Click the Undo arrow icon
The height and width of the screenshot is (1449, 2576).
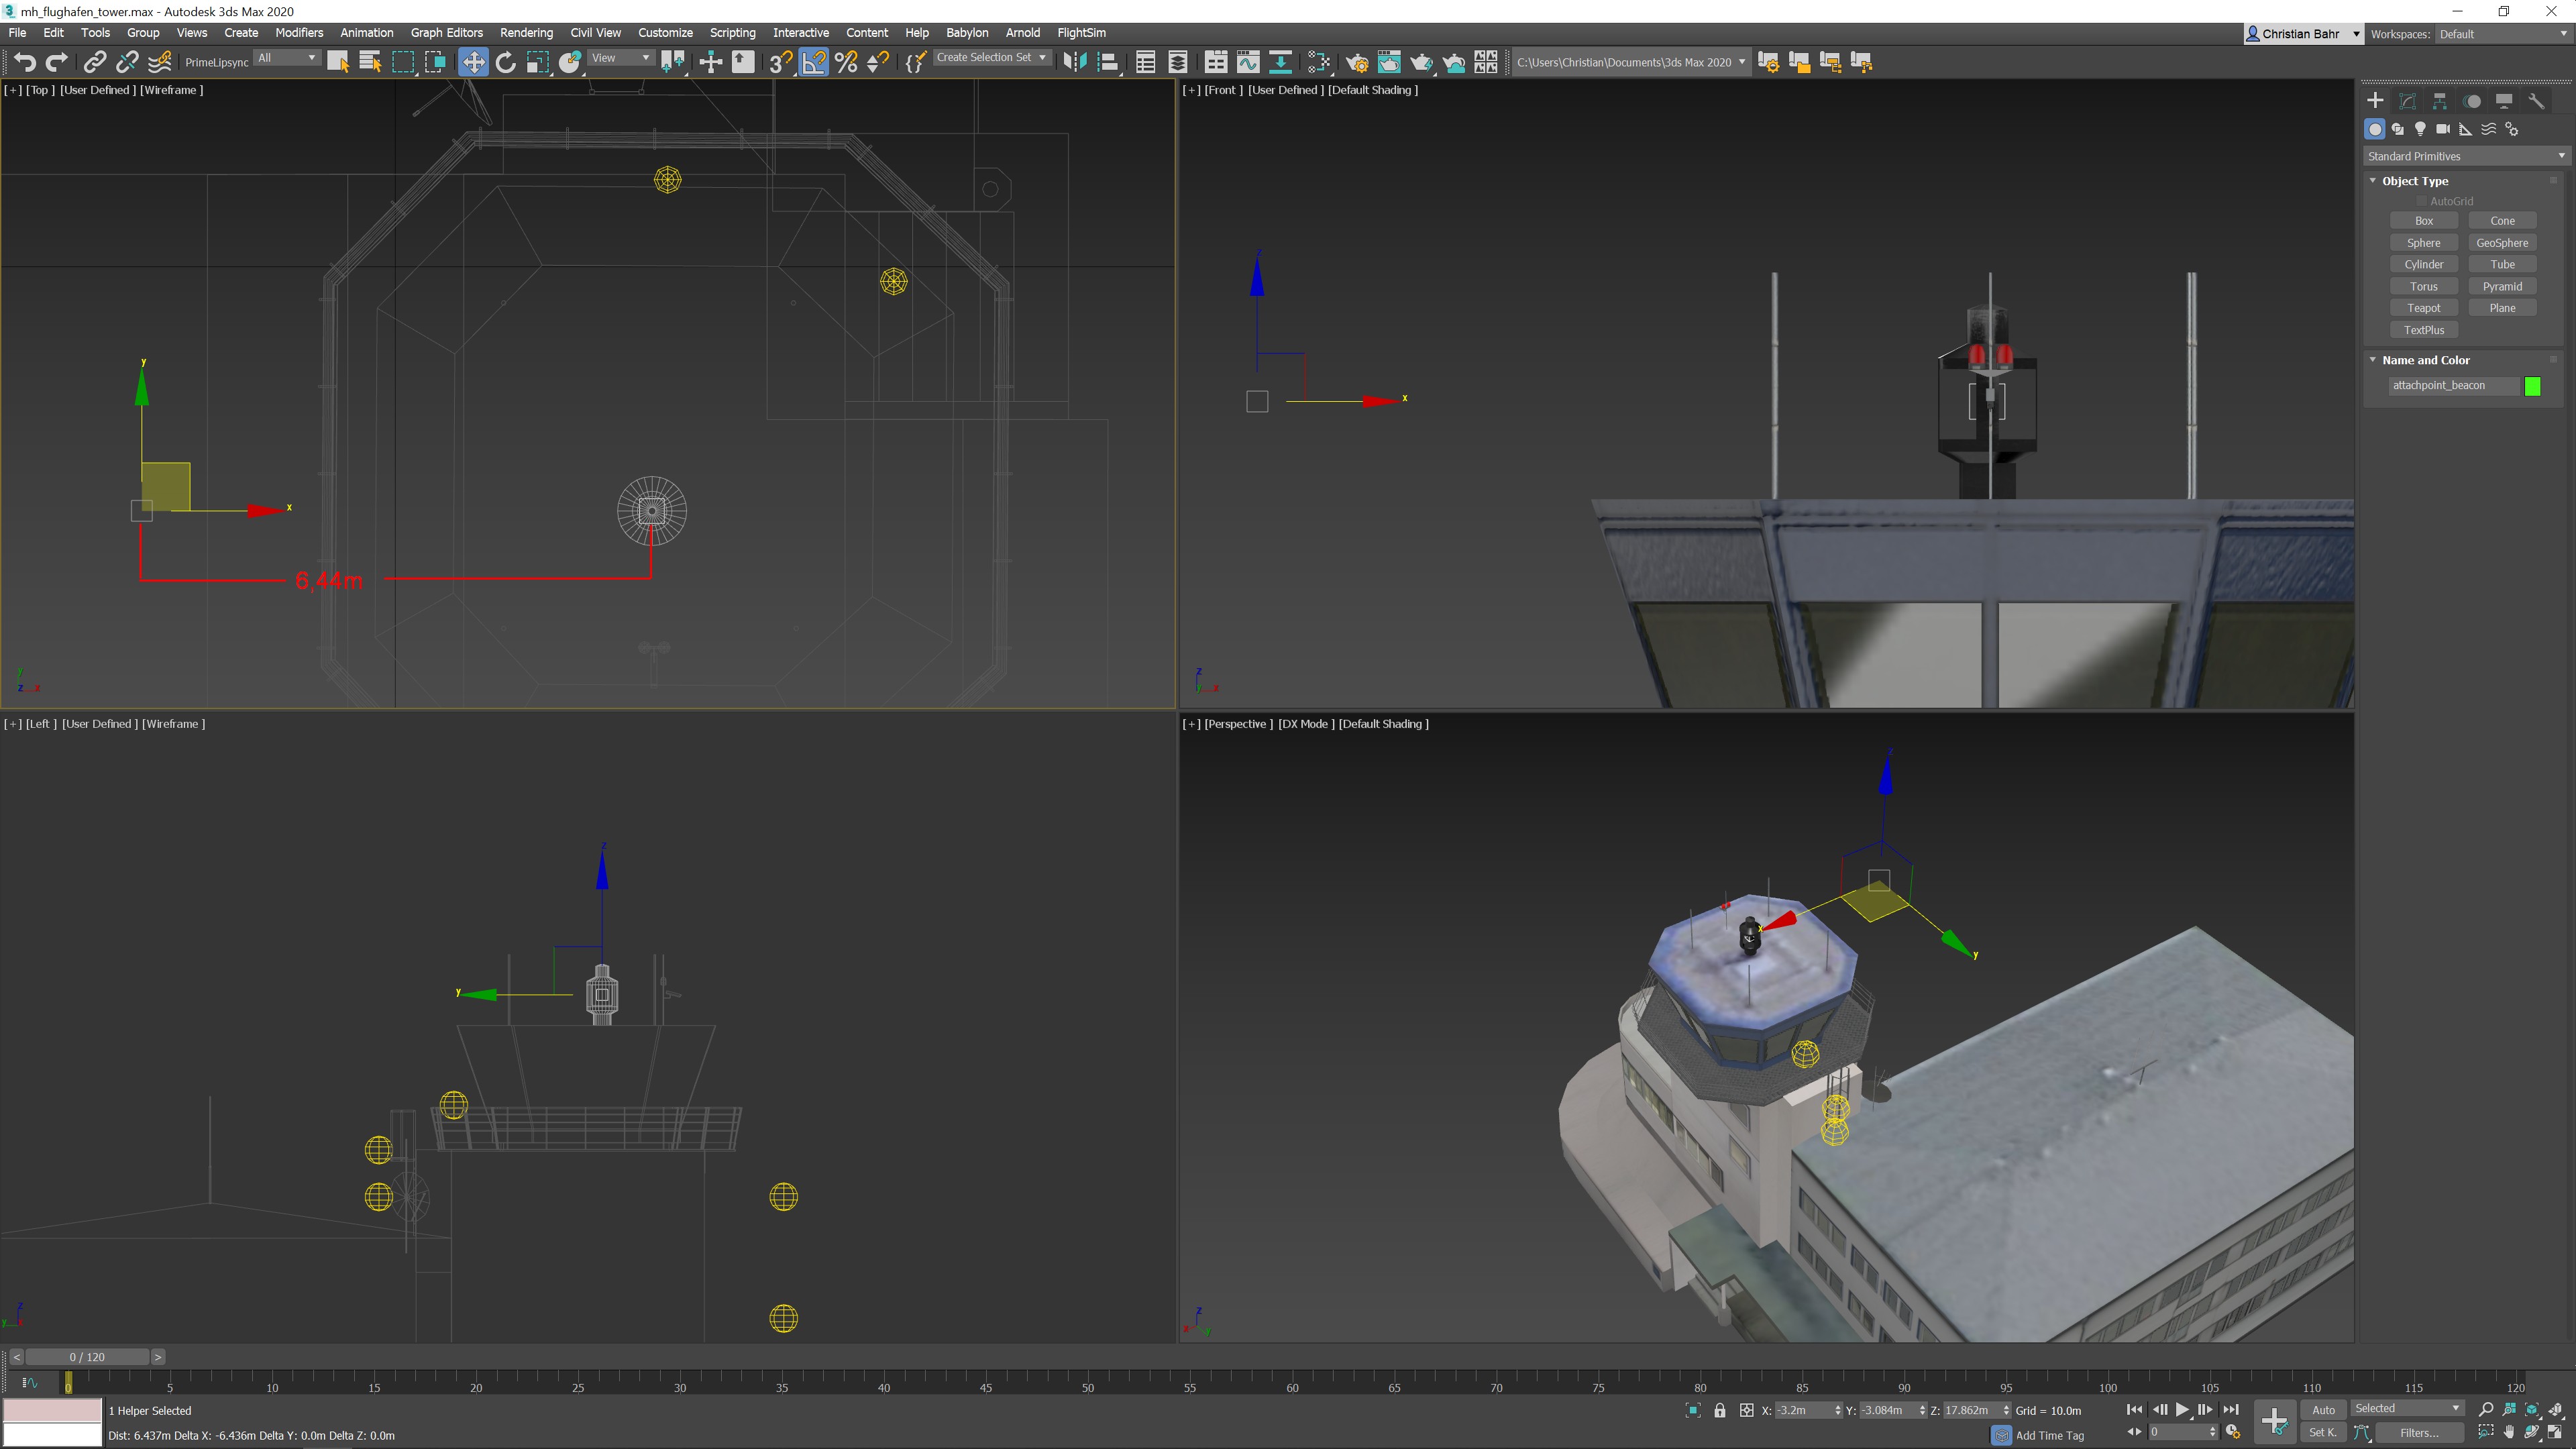pos(25,62)
